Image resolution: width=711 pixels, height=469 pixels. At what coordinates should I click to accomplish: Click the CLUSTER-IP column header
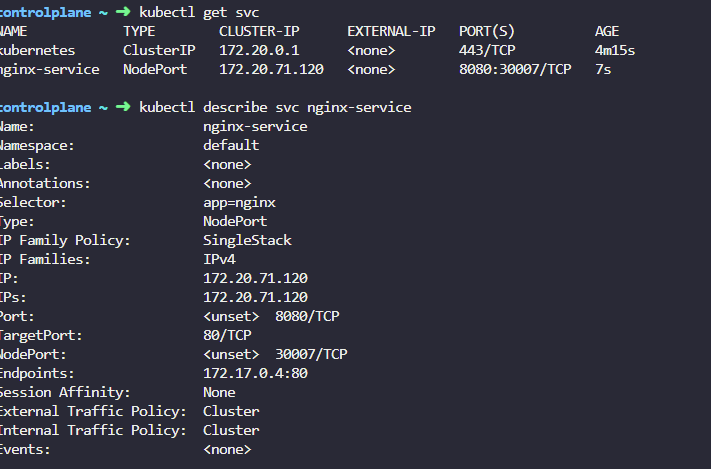click(258, 31)
